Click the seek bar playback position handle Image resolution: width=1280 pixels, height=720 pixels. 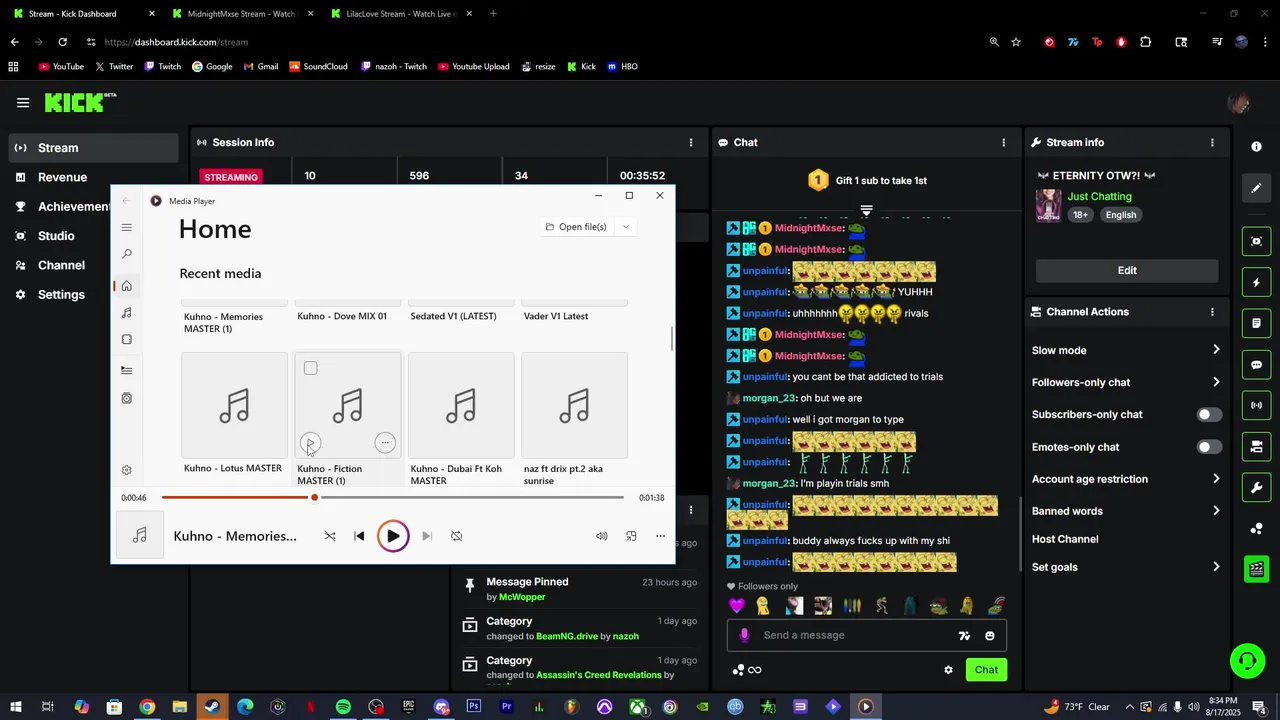click(x=314, y=497)
